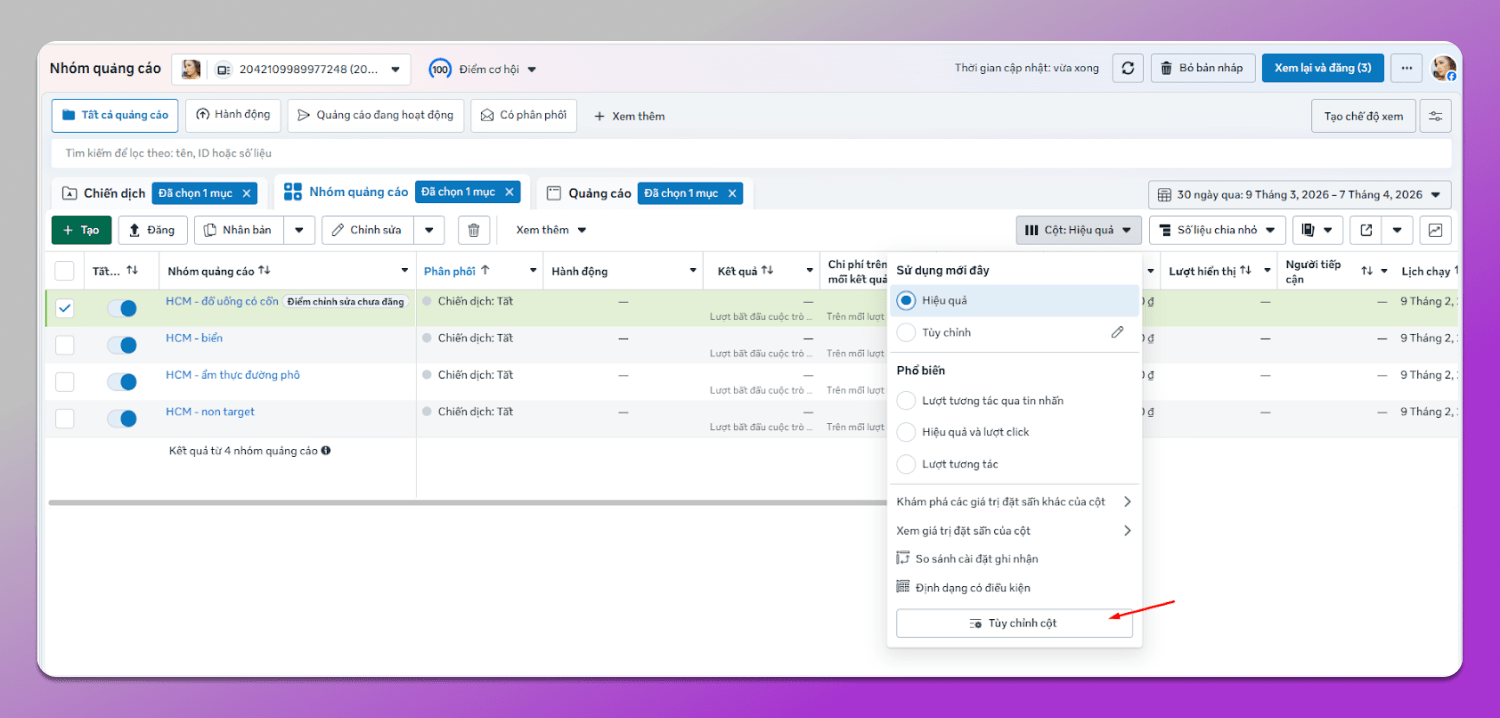
Task: Open the three-dots more options menu
Action: point(1406,68)
